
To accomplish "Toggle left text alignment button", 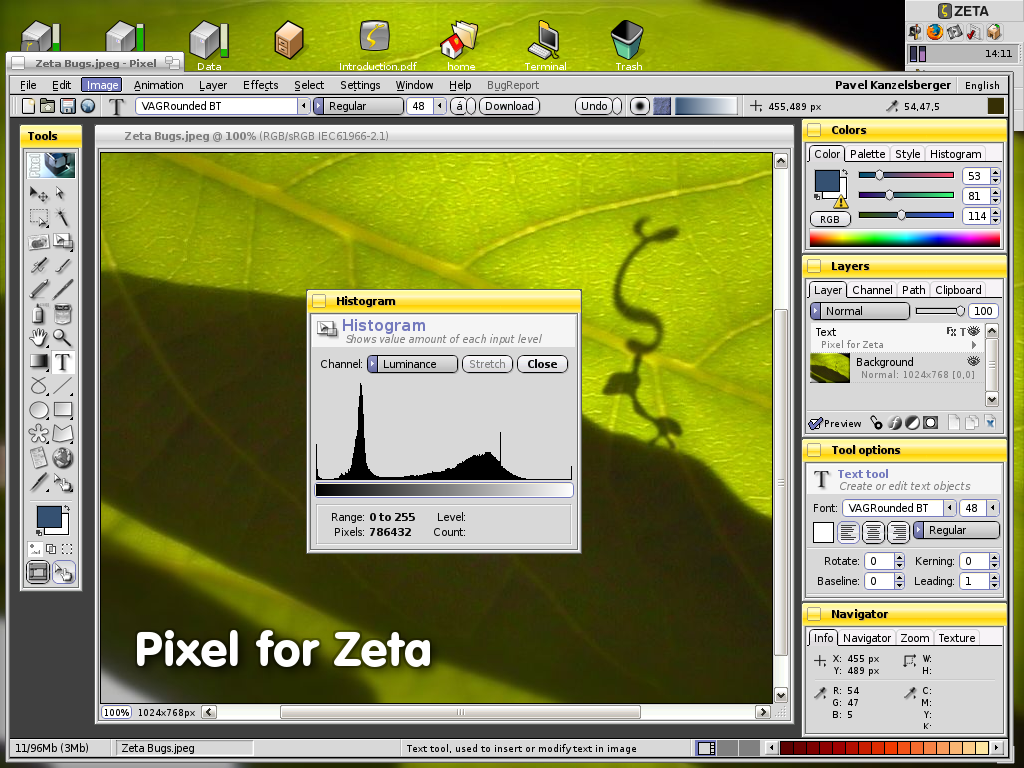I will 848,532.
